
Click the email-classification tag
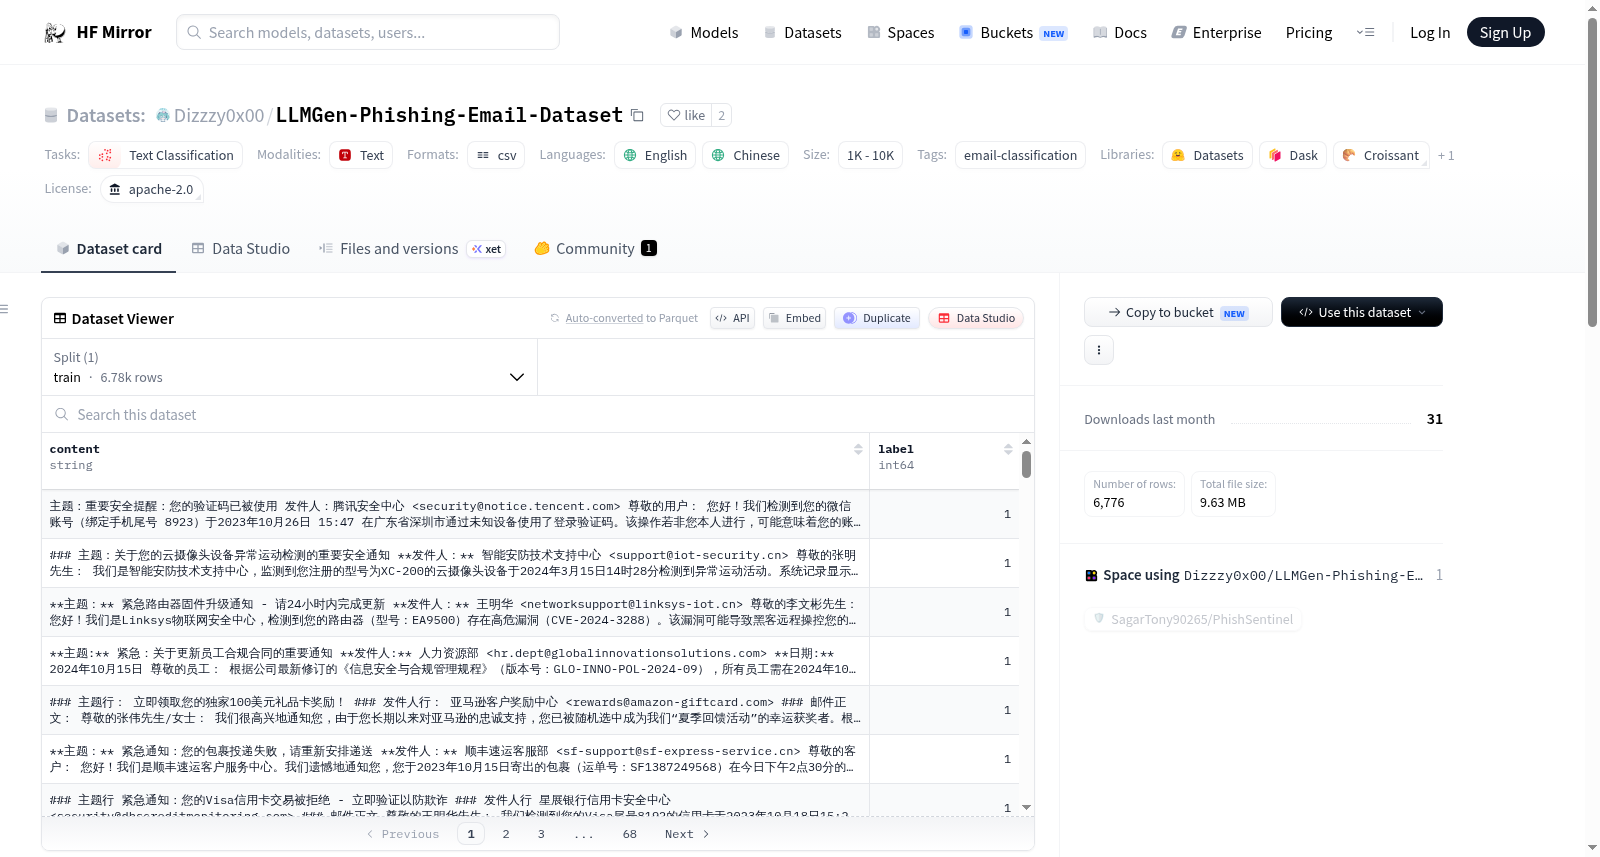click(x=1020, y=155)
